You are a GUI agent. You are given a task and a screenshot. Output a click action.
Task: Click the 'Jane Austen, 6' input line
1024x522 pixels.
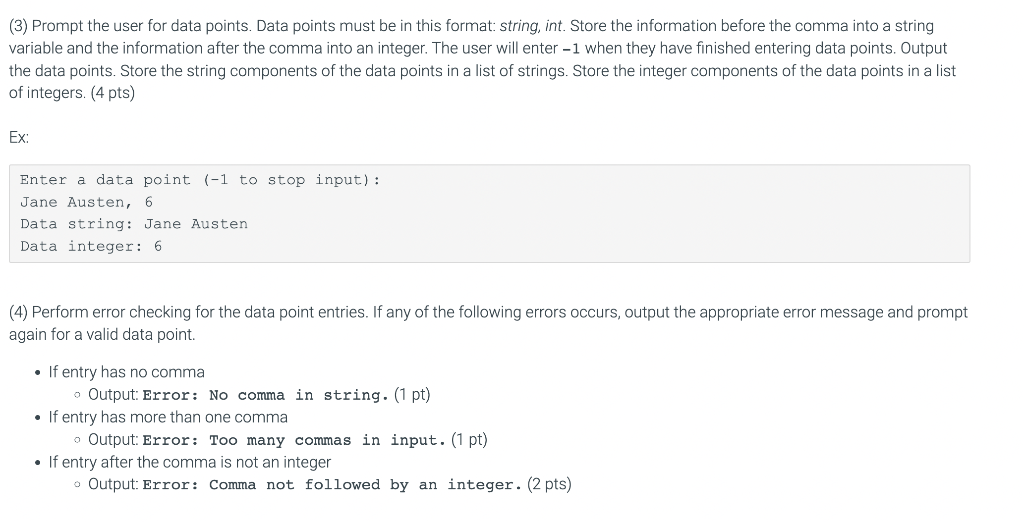(86, 202)
